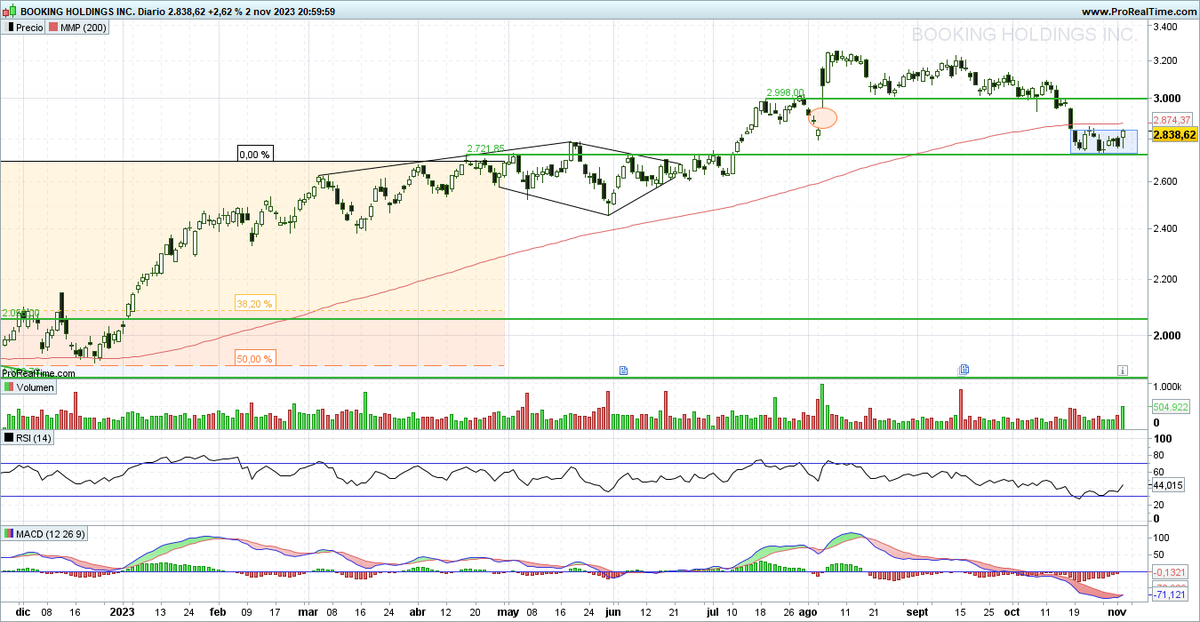The height and width of the screenshot is (622, 1200).
Task: Click the 3.000 price axis label
Action: pos(1169,99)
